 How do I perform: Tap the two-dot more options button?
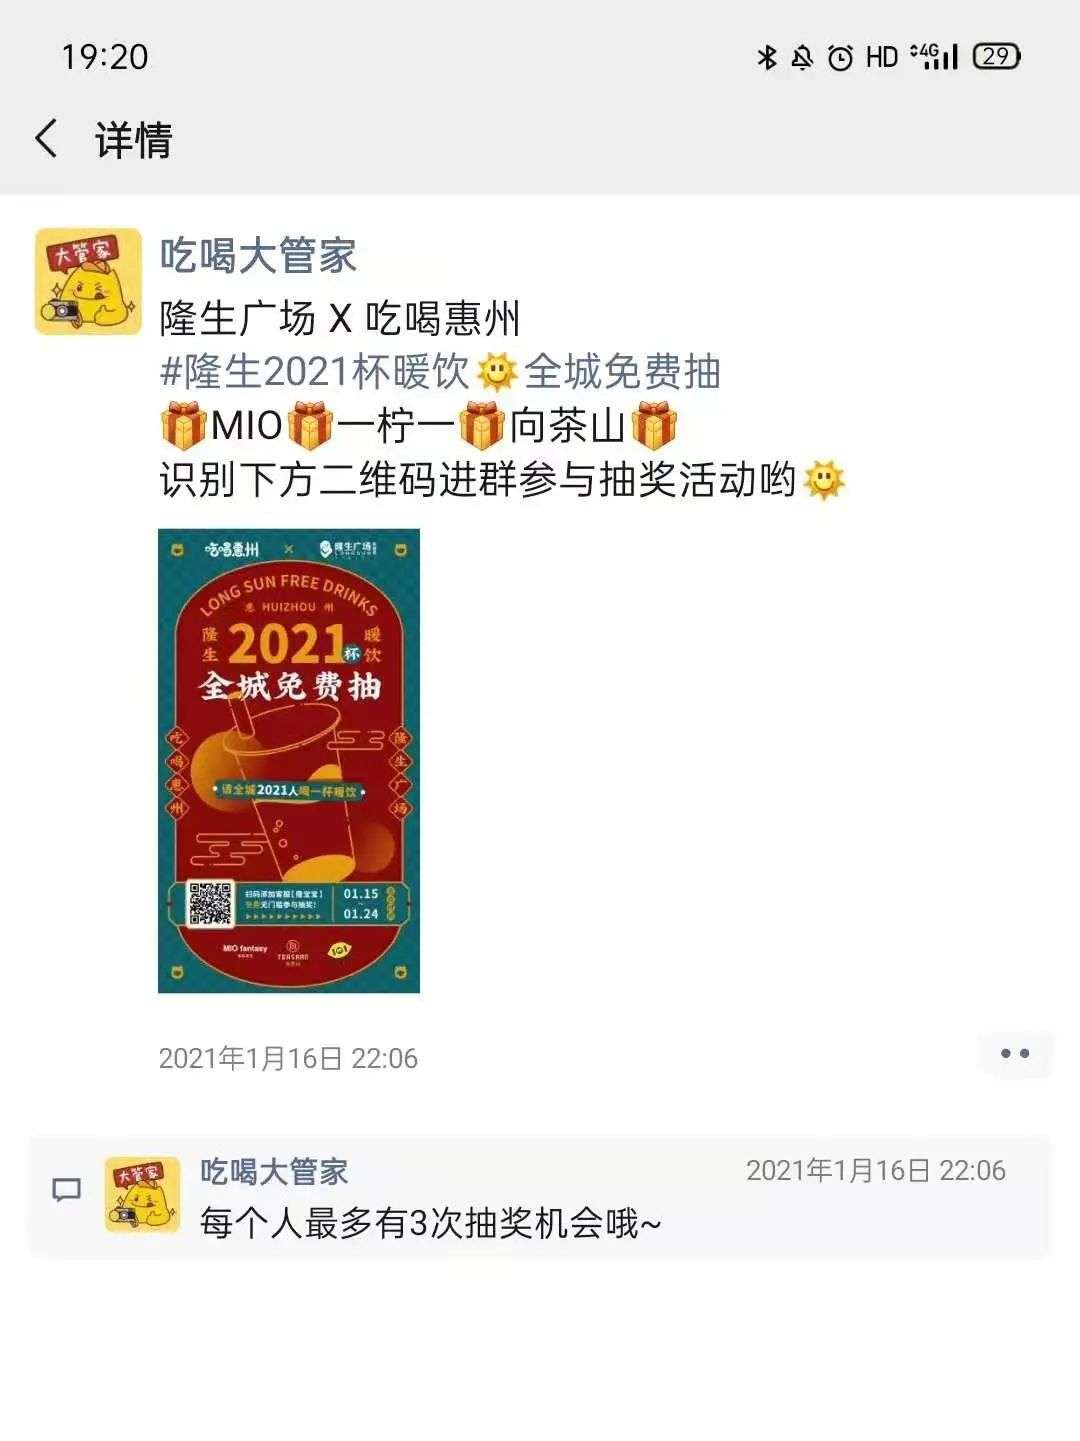1015,1054
